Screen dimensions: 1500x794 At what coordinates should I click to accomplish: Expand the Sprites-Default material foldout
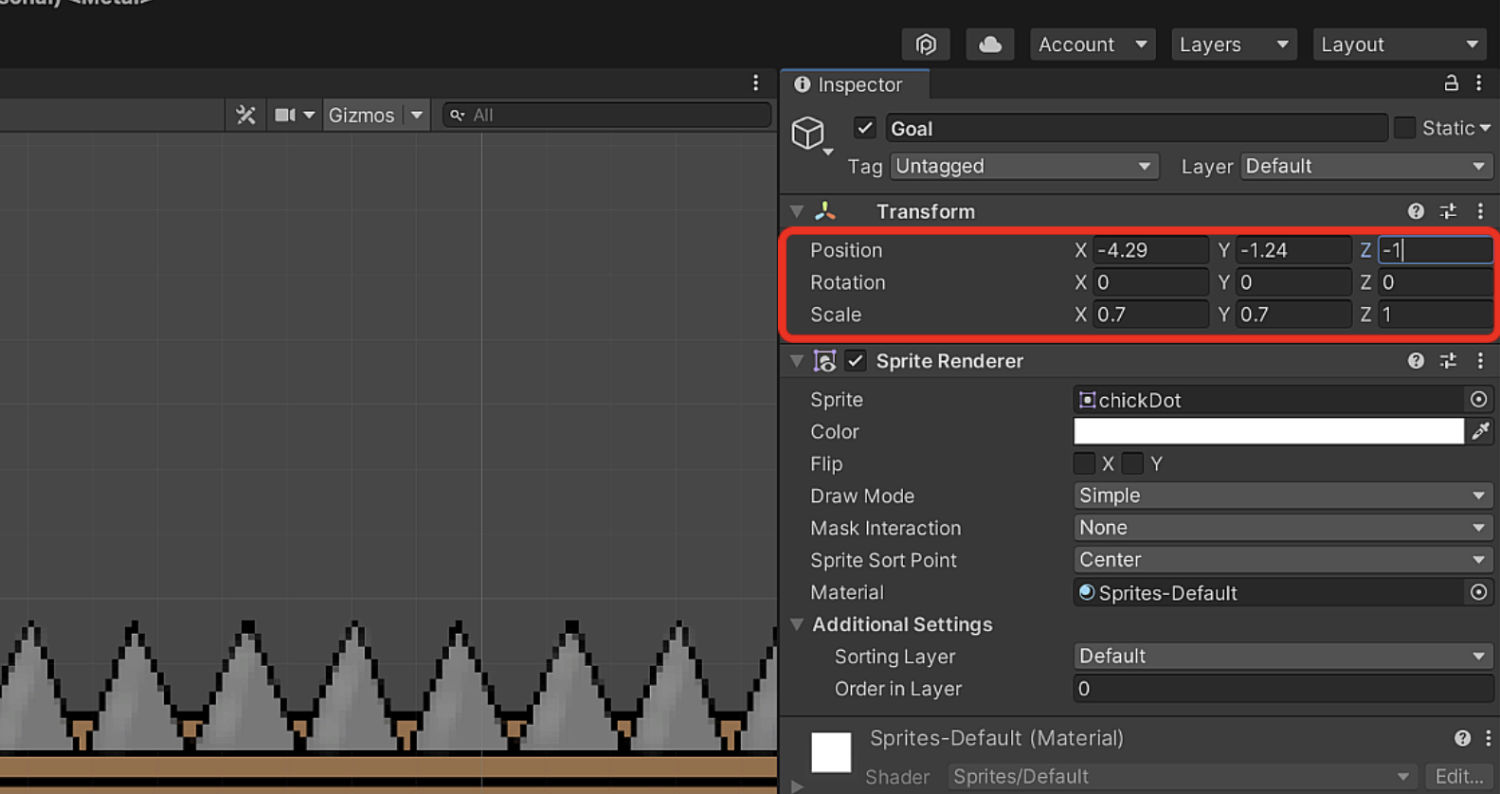pyautogui.click(x=797, y=786)
